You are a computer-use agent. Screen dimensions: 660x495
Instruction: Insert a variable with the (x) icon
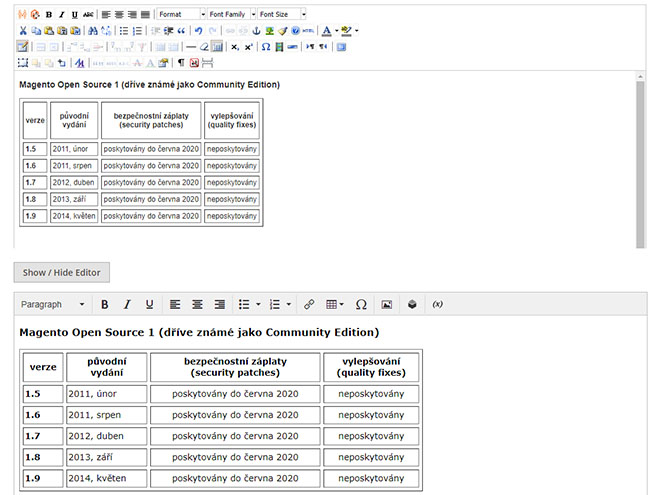pyautogui.click(x=438, y=304)
